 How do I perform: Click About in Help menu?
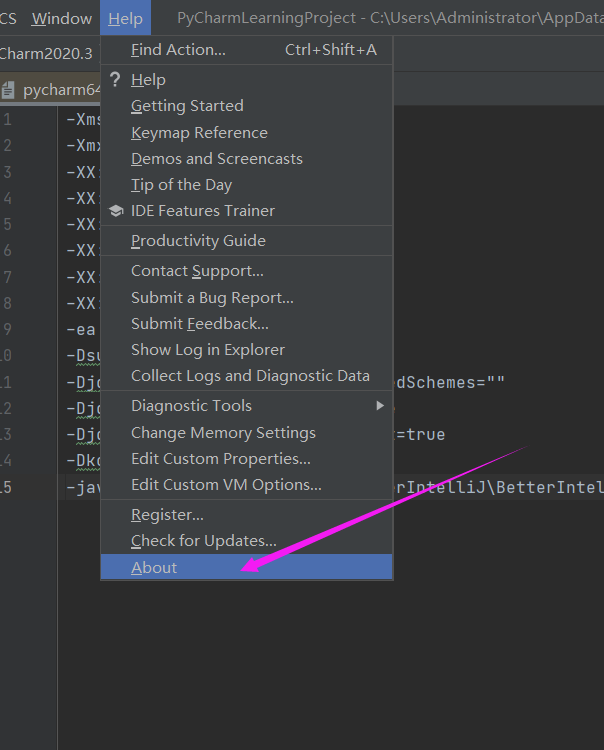[247, 567]
